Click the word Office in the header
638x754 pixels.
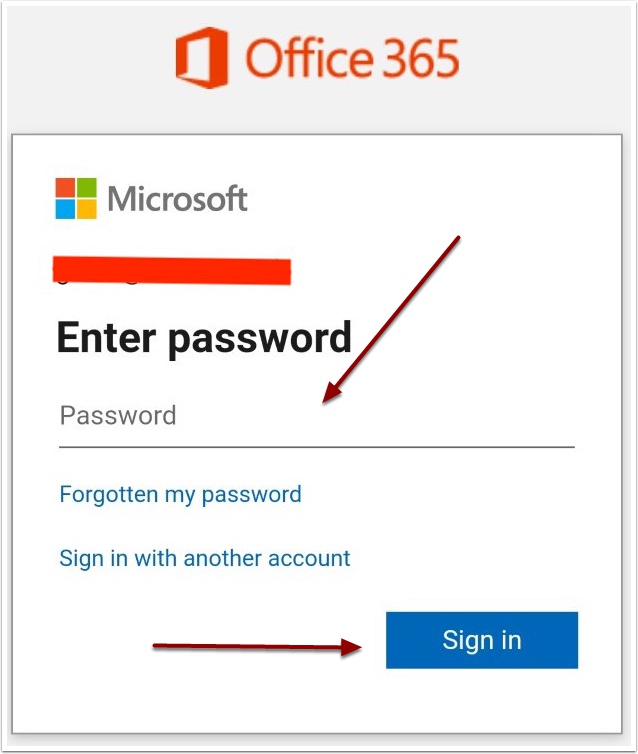[310, 58]
